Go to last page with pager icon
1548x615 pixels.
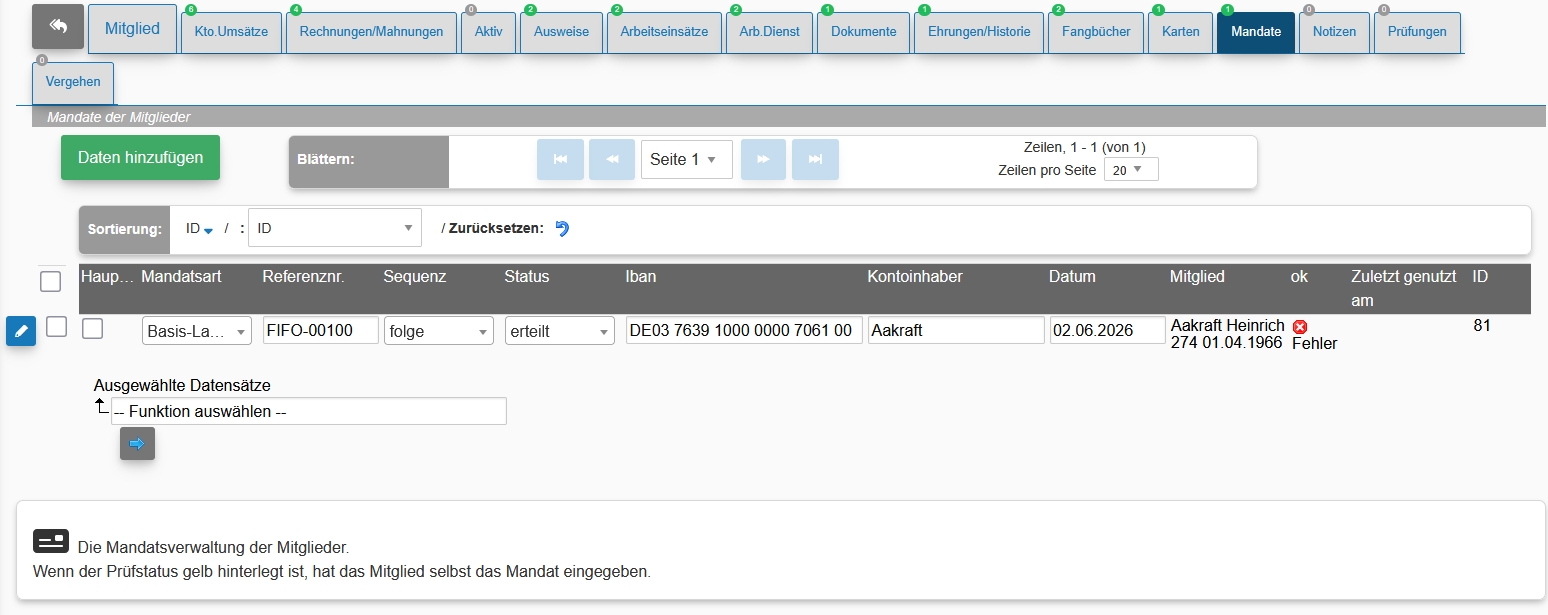pyautogui.click(x=815, y=160)
